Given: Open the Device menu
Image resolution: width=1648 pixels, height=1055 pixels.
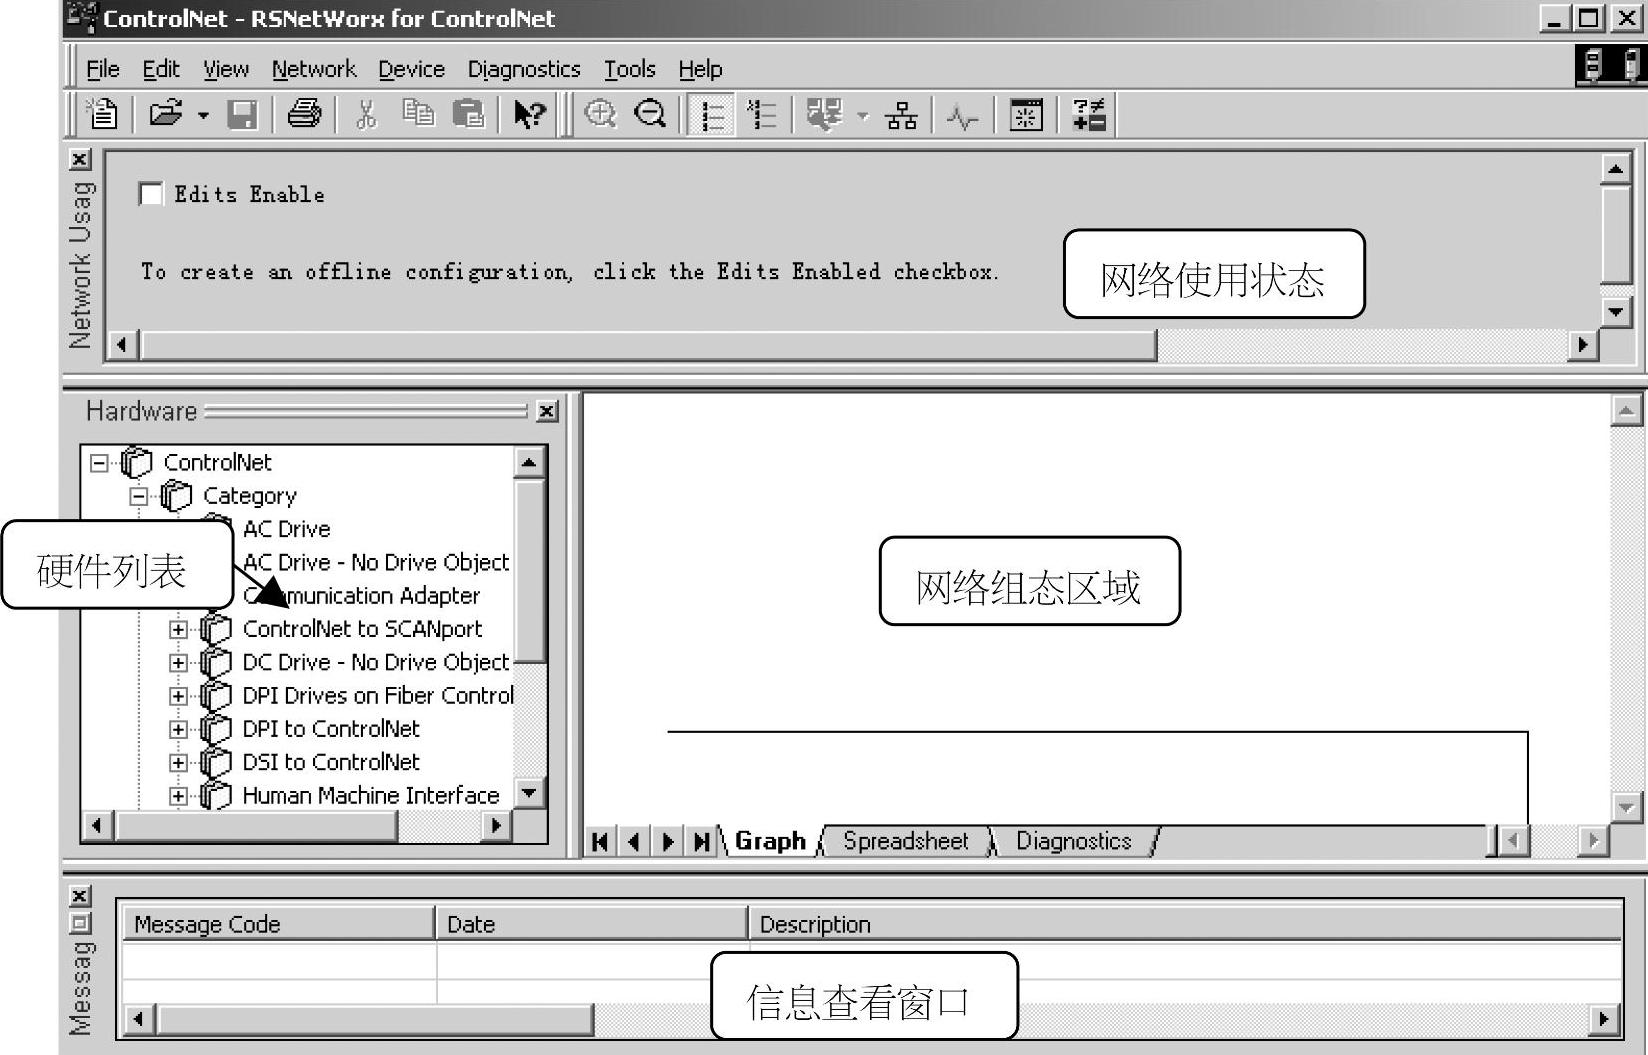Looking at the screenshot, I should click(x=411, y=69).
